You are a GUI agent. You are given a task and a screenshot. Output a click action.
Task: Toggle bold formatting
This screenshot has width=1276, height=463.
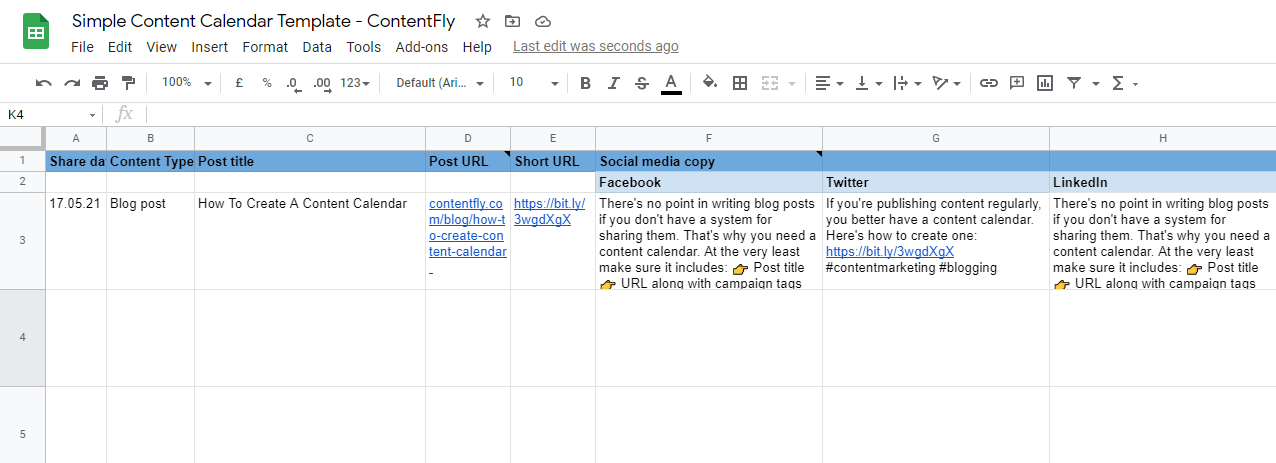[x=586, y=83]
